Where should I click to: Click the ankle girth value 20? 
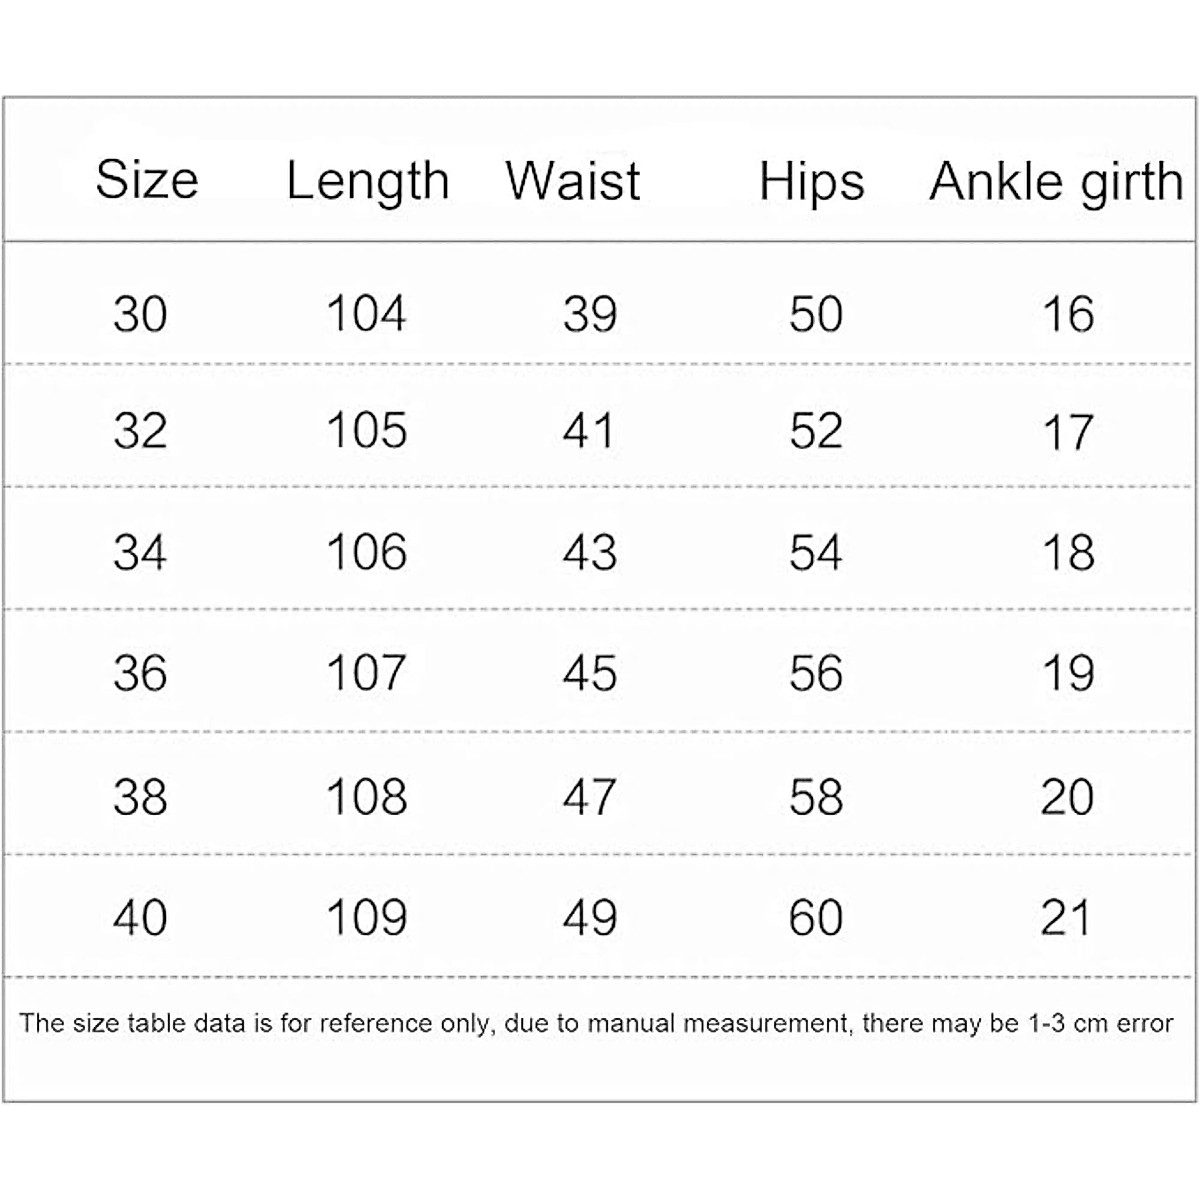pos(1068,797)
